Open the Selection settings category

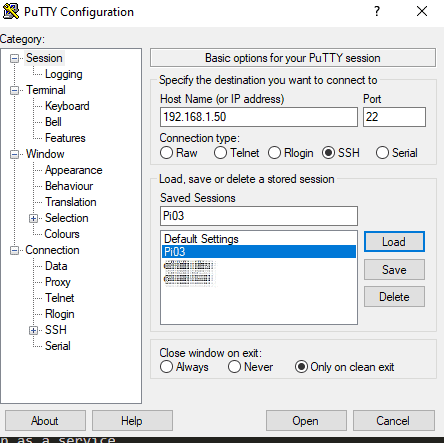tap(67, 218)
